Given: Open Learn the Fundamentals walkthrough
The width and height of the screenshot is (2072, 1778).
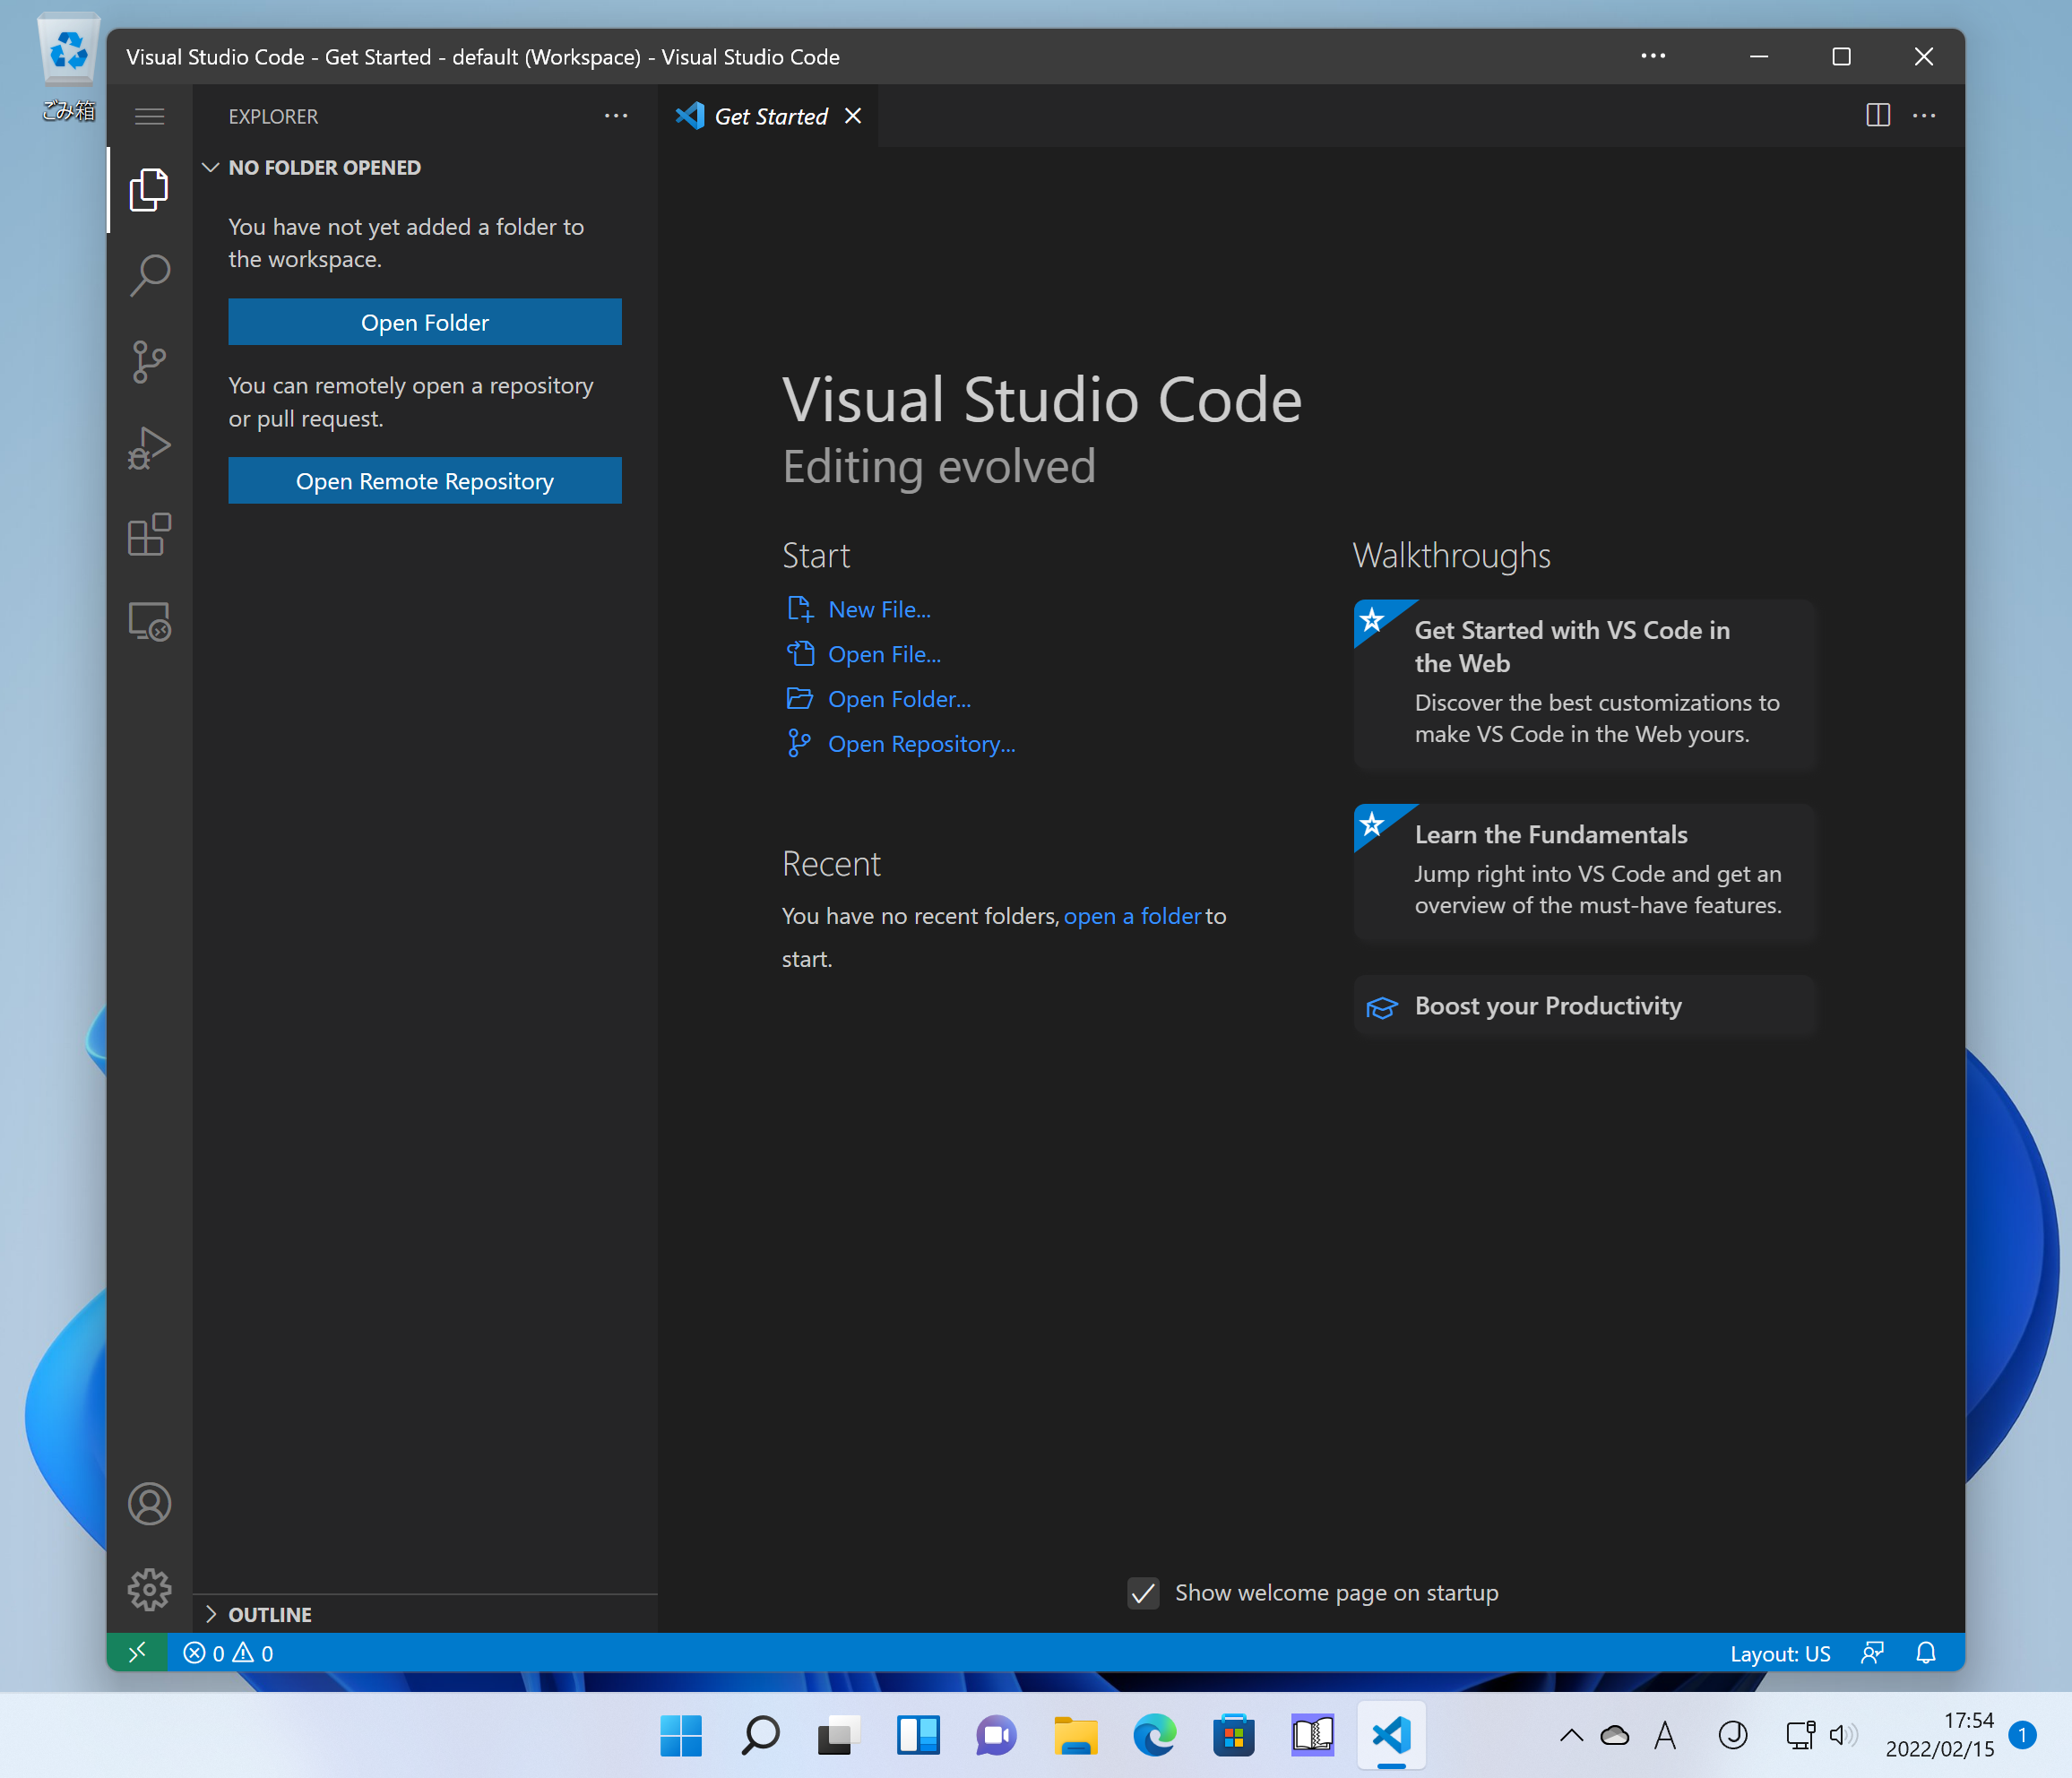Looking at the screenshot, I should tap(1584, 870).
